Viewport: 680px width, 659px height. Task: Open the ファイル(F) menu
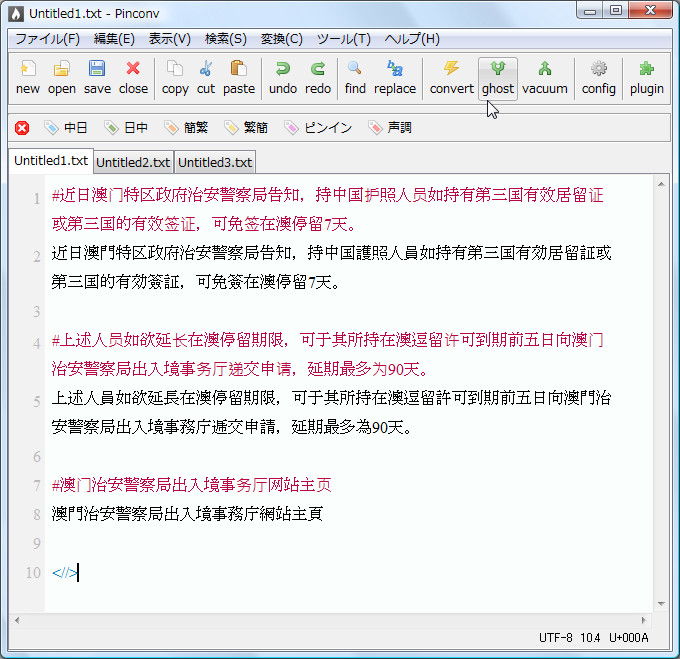pos(47,39)
